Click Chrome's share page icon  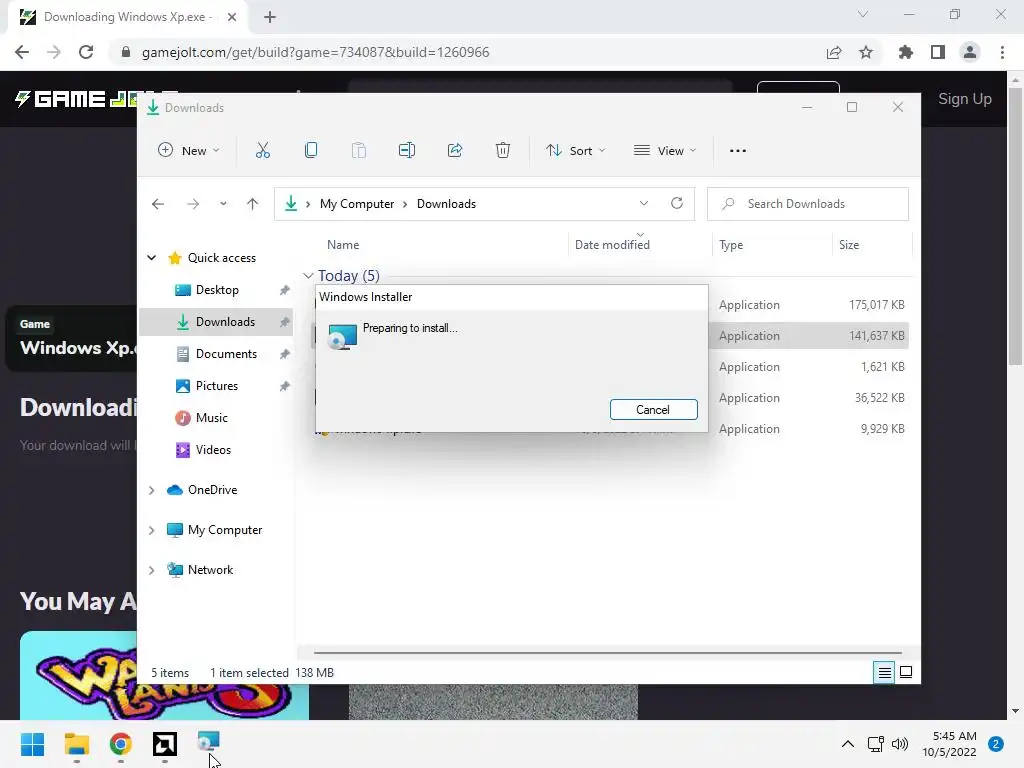834,52
